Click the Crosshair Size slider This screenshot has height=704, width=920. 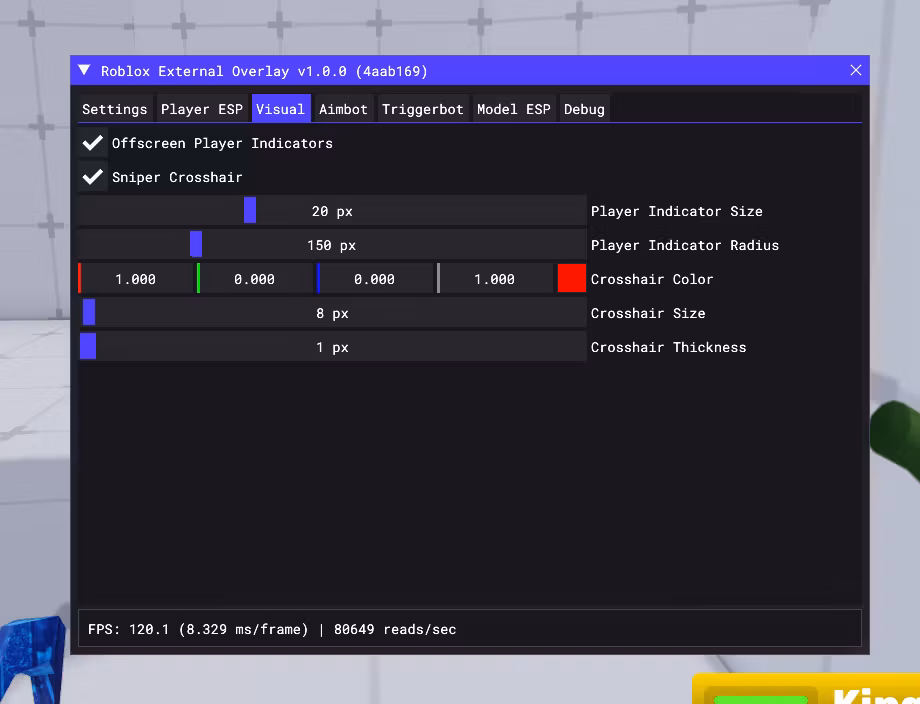[332, 313]
